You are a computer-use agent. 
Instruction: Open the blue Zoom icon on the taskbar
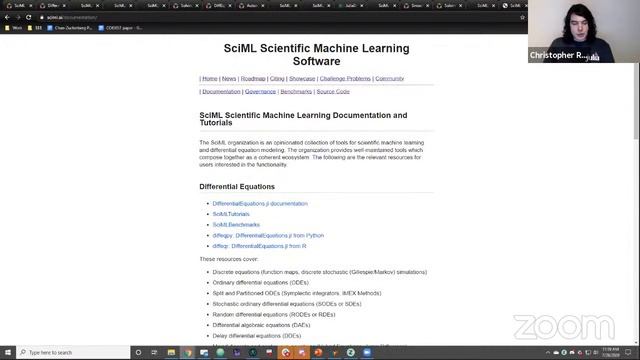click(x=367, y=352)
